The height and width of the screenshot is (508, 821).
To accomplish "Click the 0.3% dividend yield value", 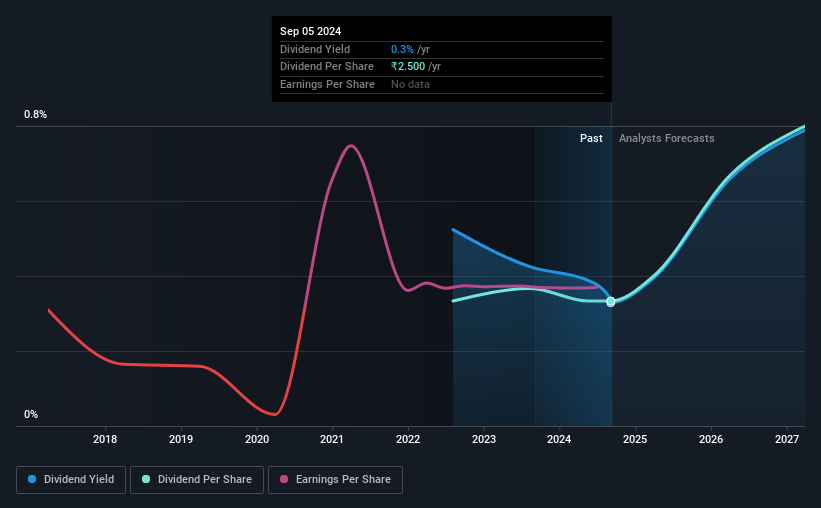I will (x=402, y=49).
